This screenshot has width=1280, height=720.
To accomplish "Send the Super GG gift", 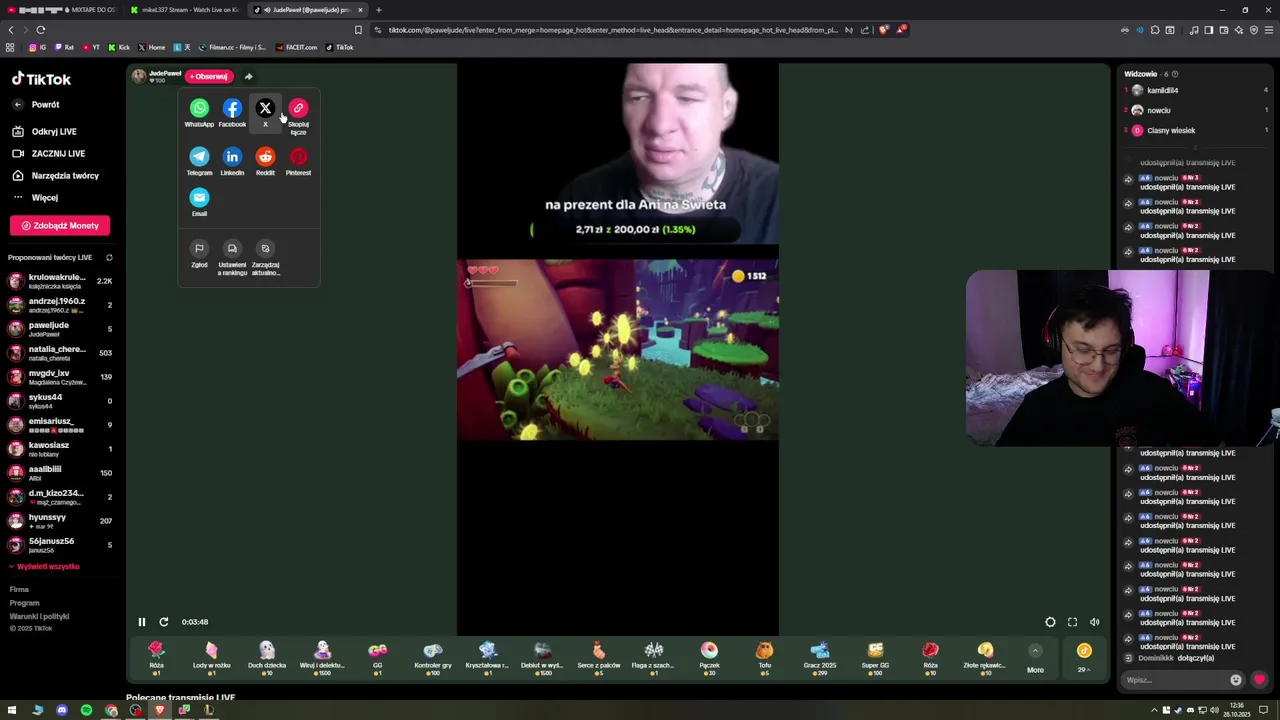I will (875, 658).
